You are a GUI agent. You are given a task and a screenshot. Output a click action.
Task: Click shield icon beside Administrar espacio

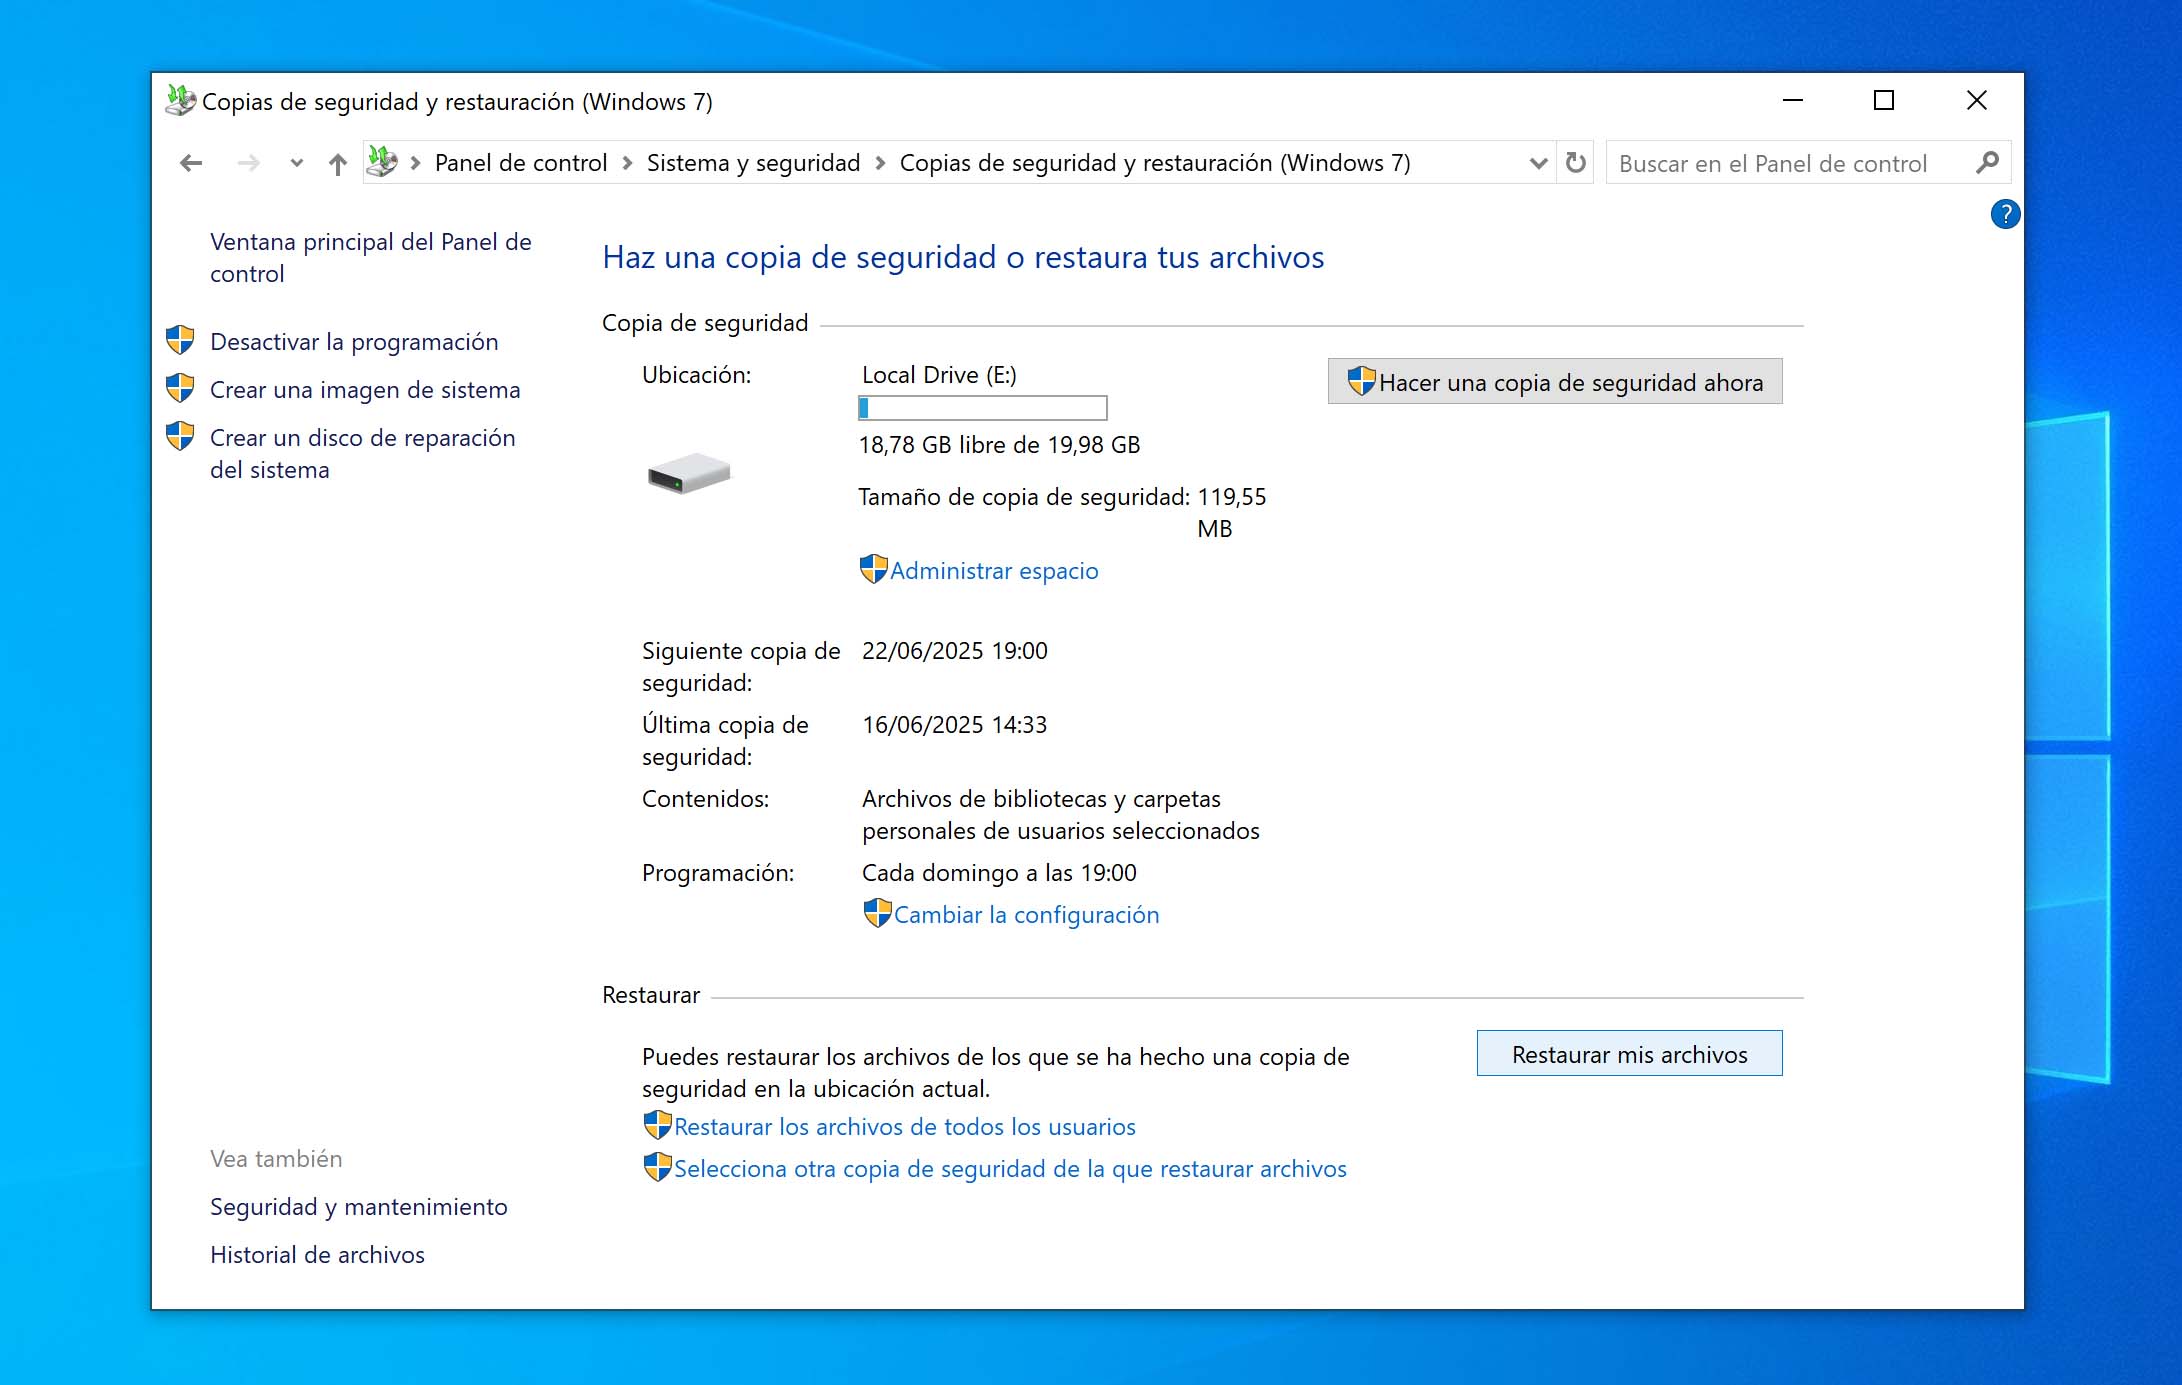(x=874, y=569)
